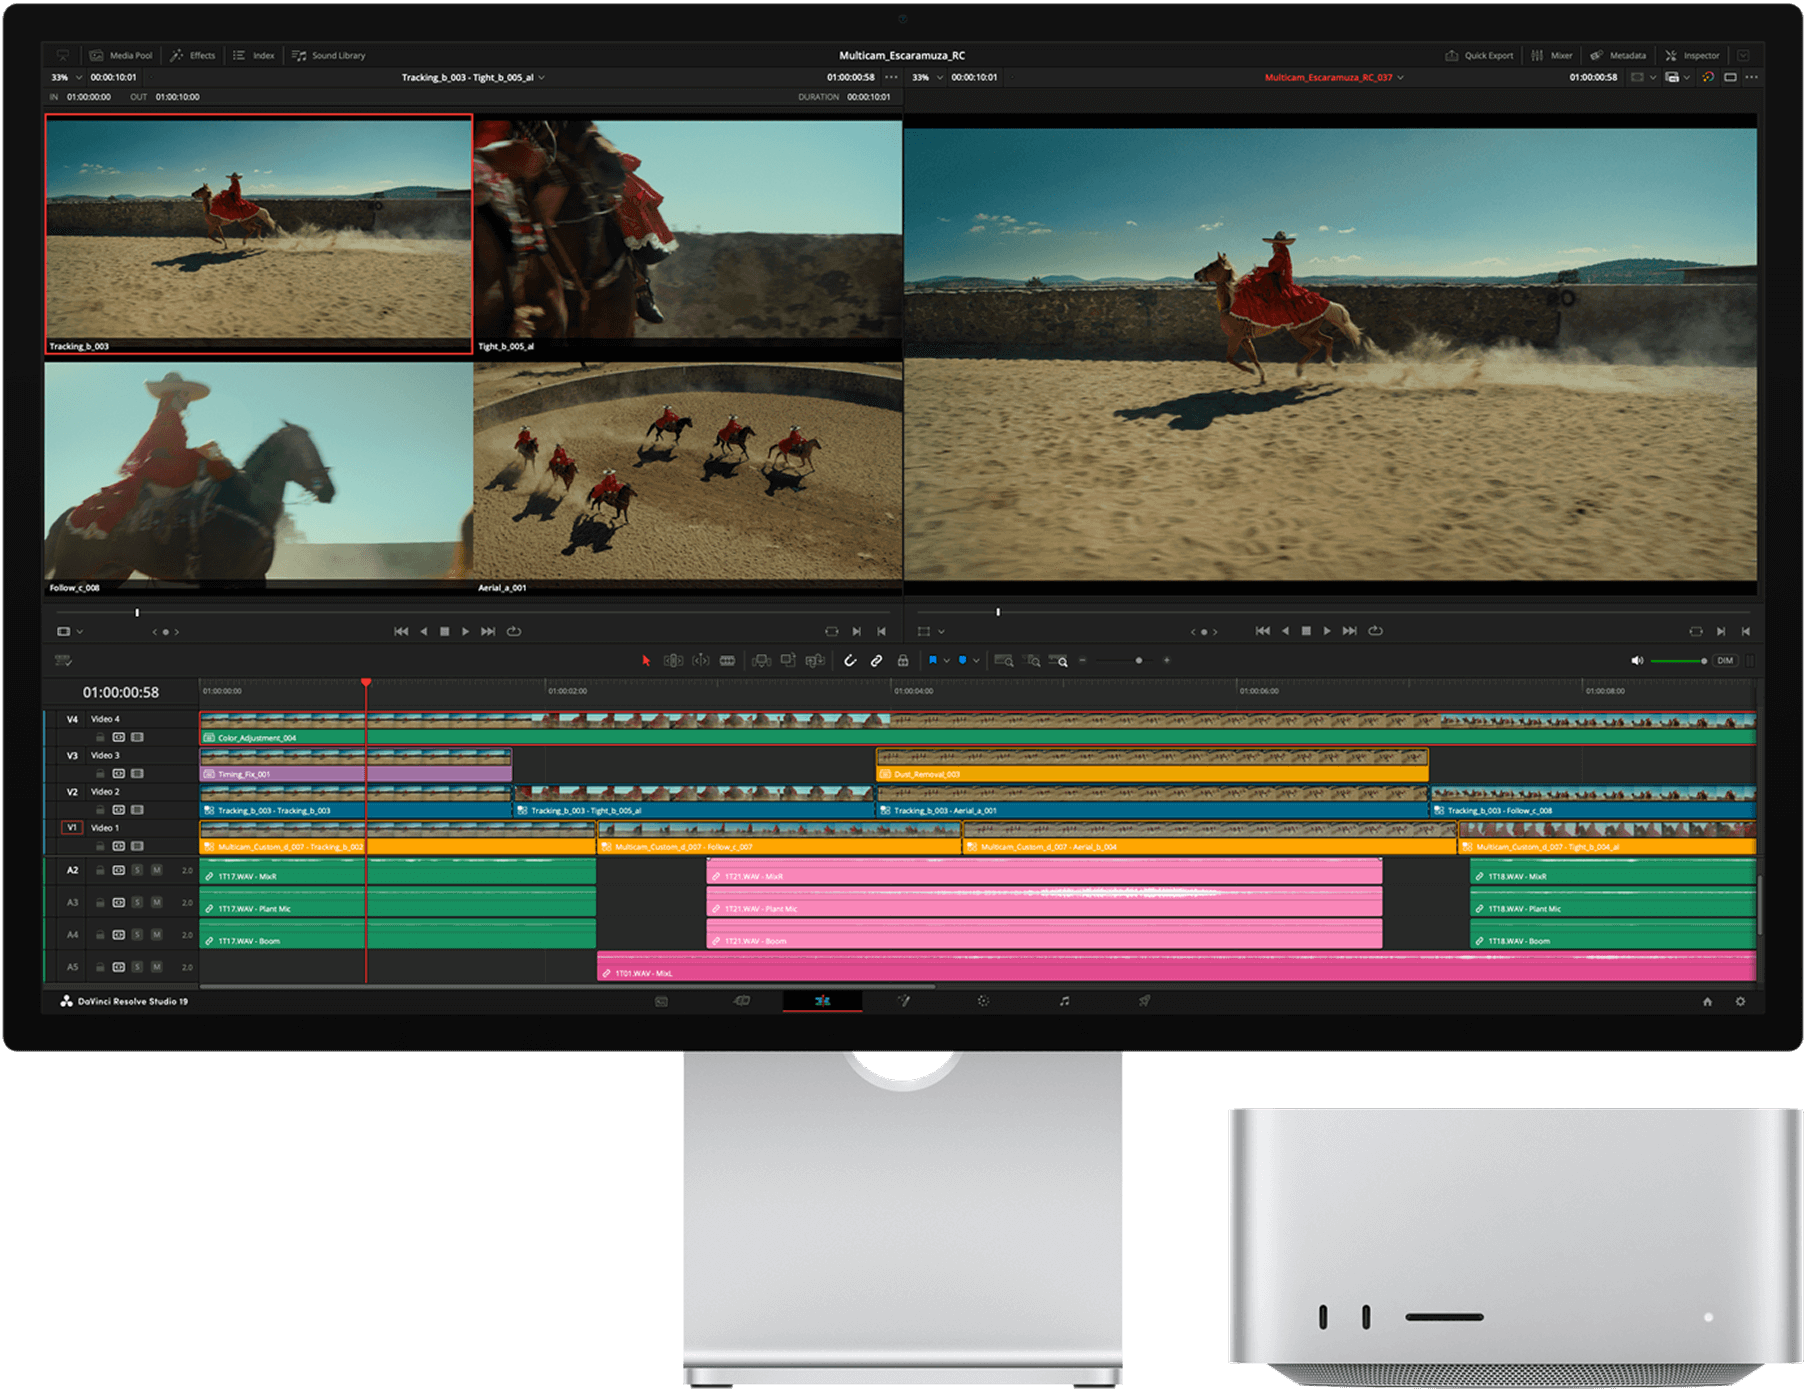The image size is (1808, 1391).
Task: Open the flag color dropdown arrow
Action: pyautogui.click(x=946, y=661)
